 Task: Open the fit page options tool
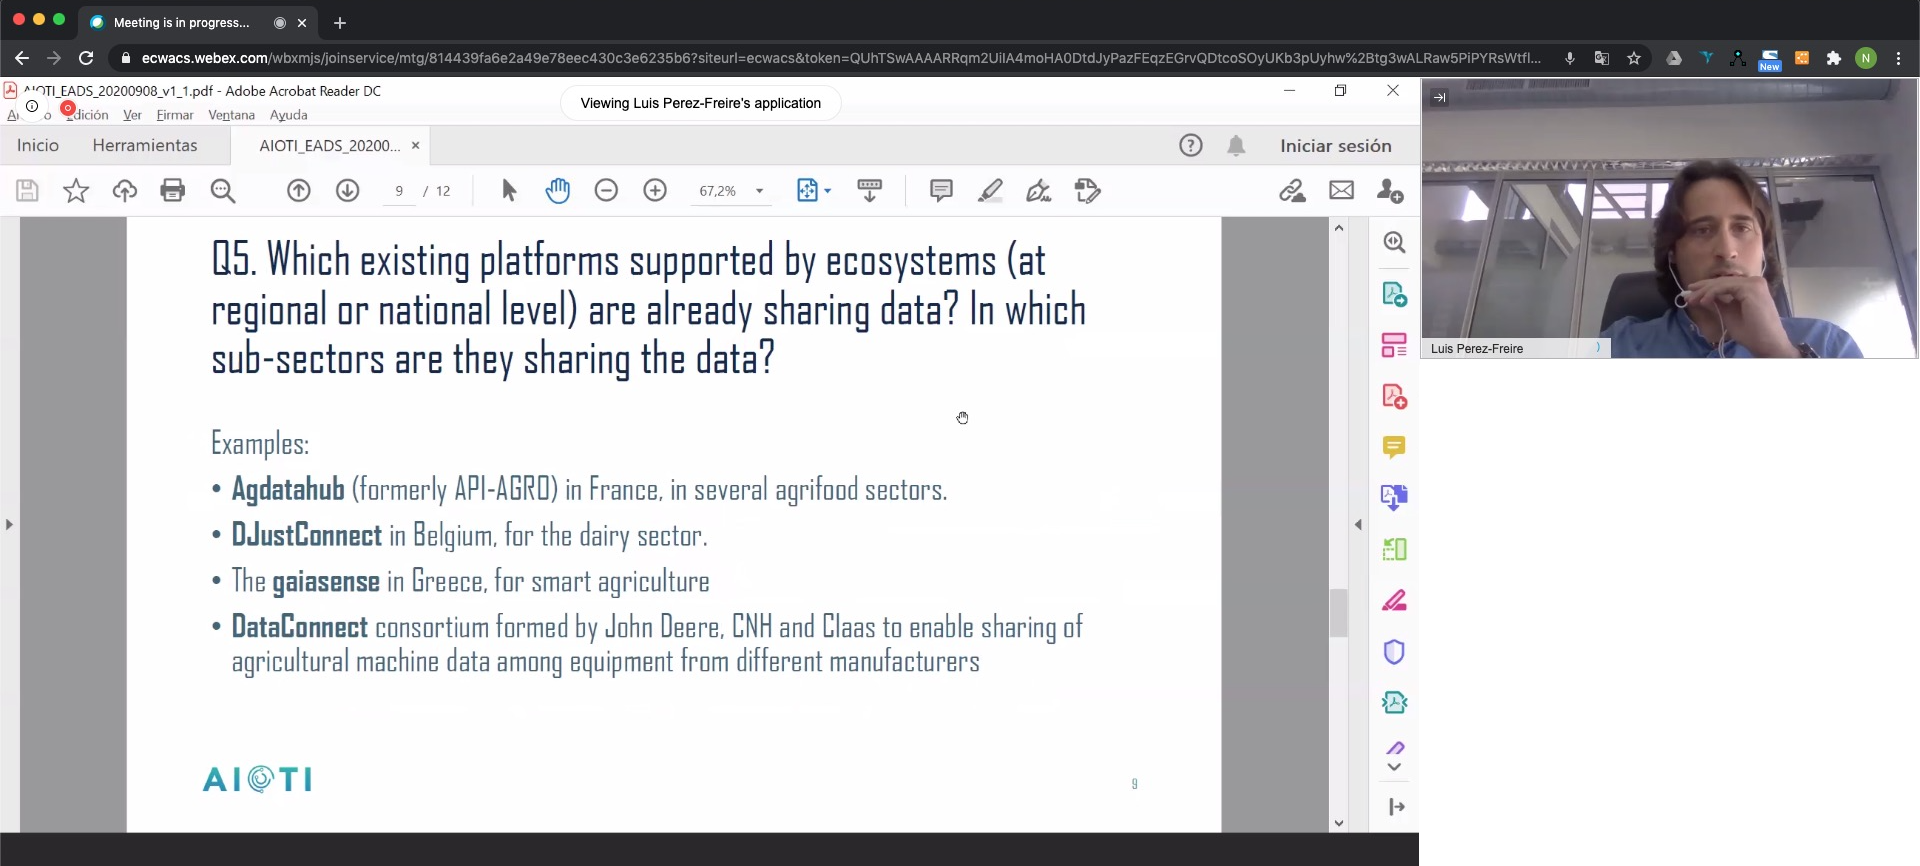813,190
